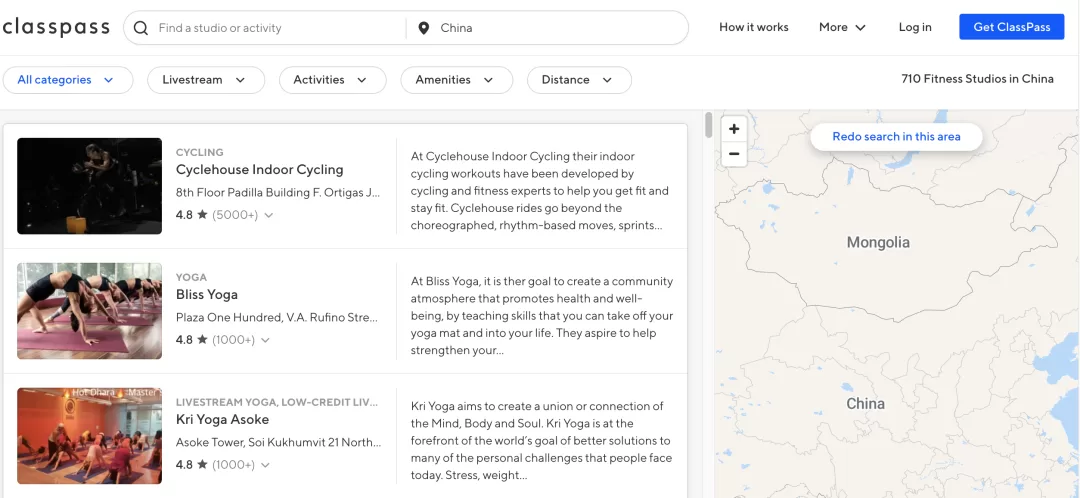Click the magnifying glass search icon
This screenshot has width=1080, height=498.
[x=141, y=28]
